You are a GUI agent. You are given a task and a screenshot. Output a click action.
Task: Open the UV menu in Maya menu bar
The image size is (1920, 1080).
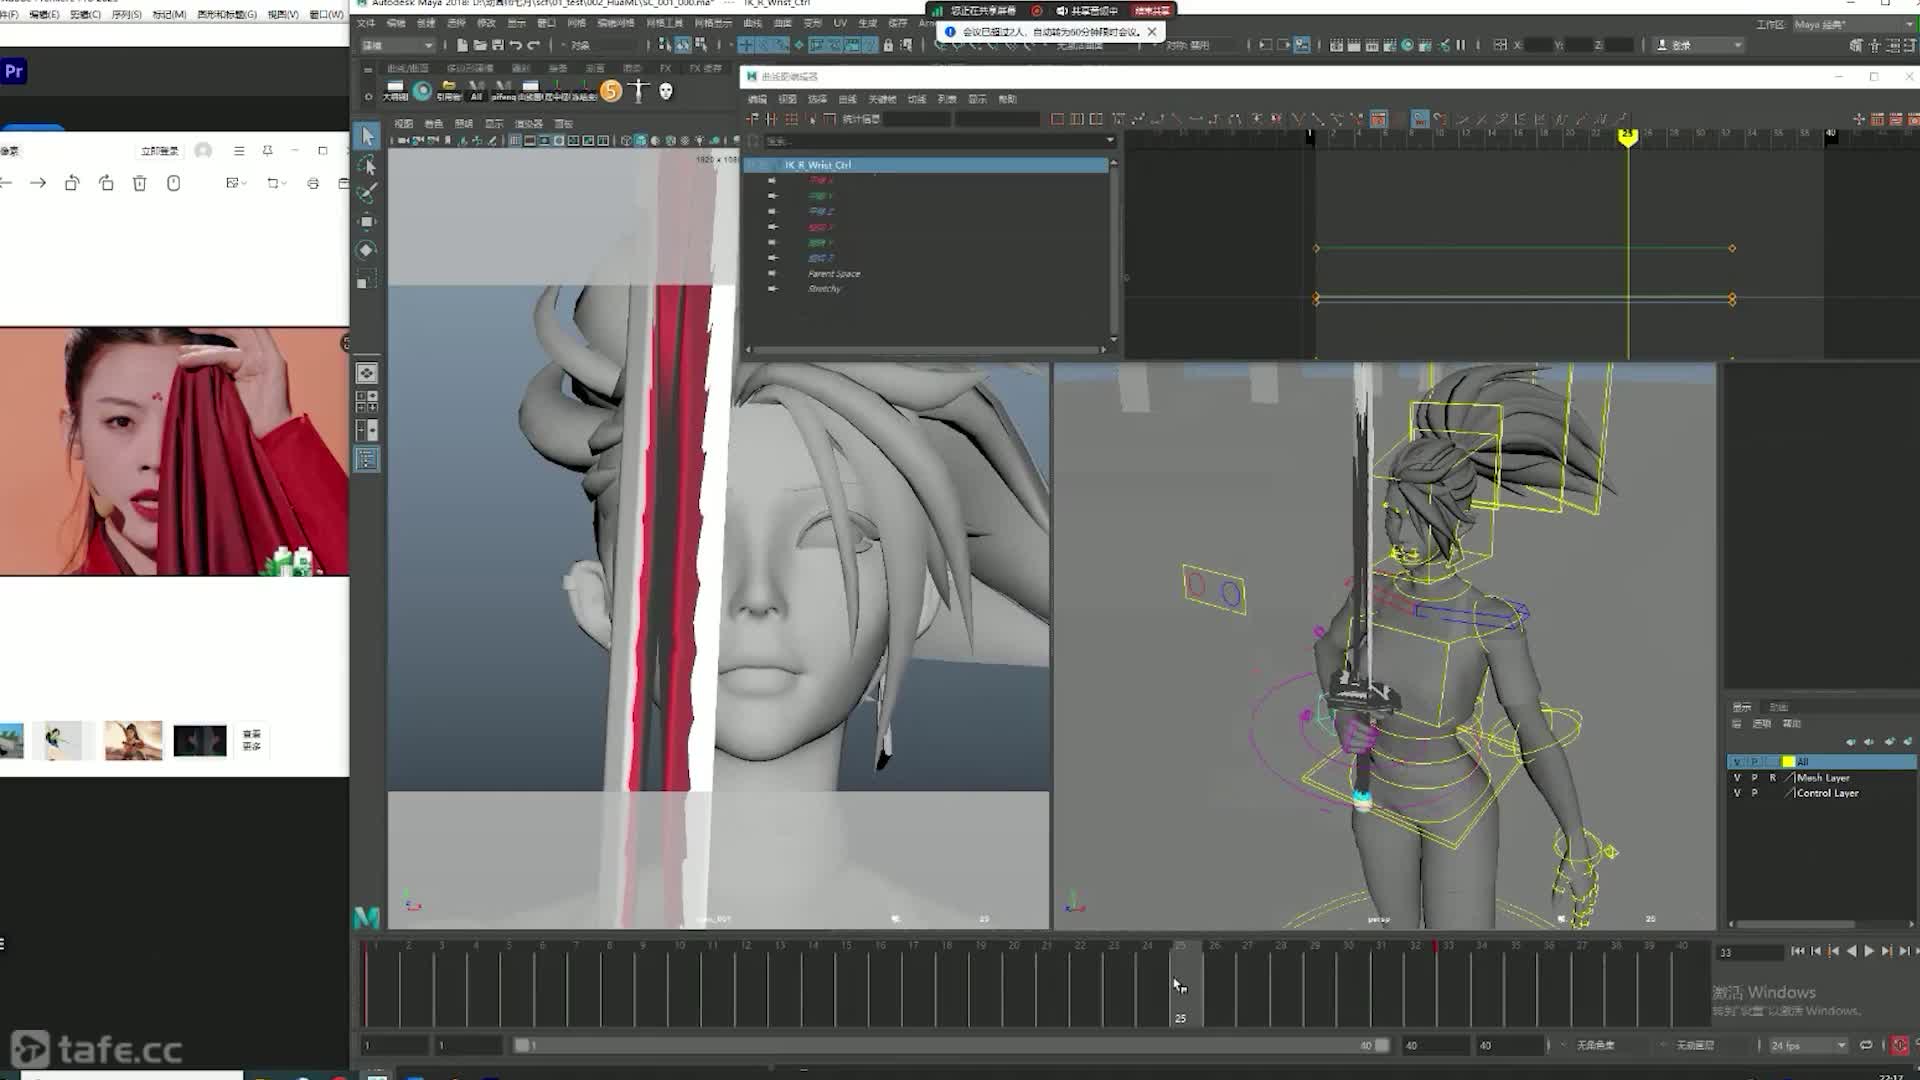click(x=840, y=23)
